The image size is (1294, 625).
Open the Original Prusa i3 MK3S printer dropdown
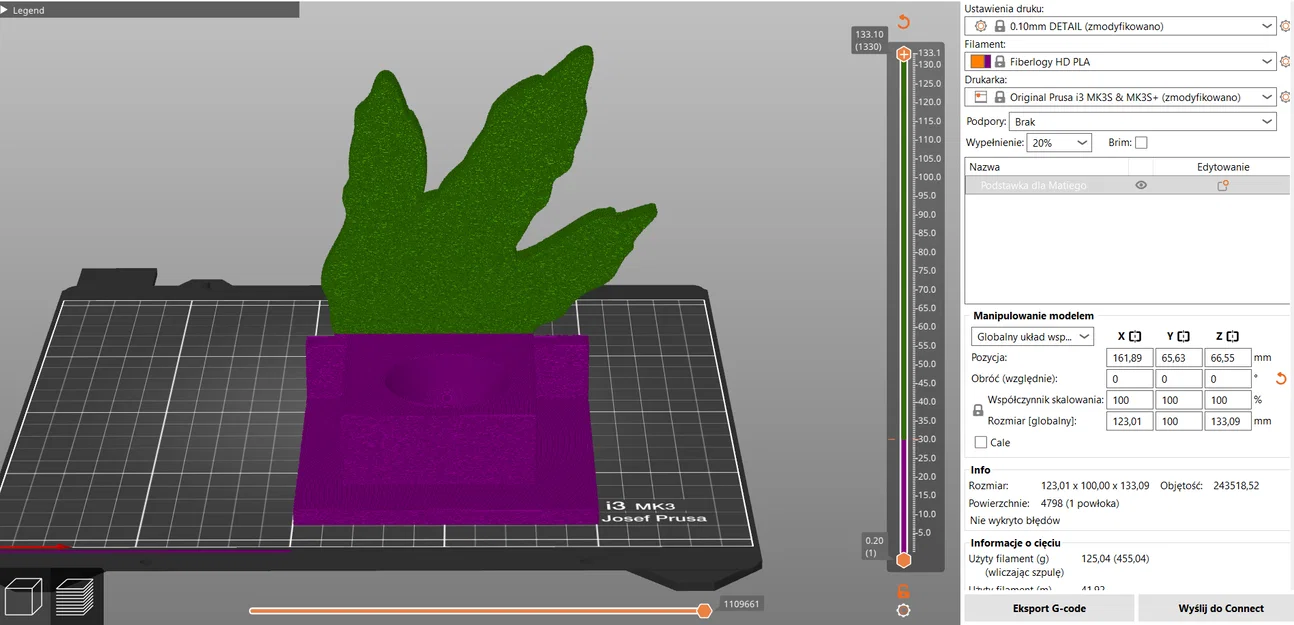tap(1122, 97)
